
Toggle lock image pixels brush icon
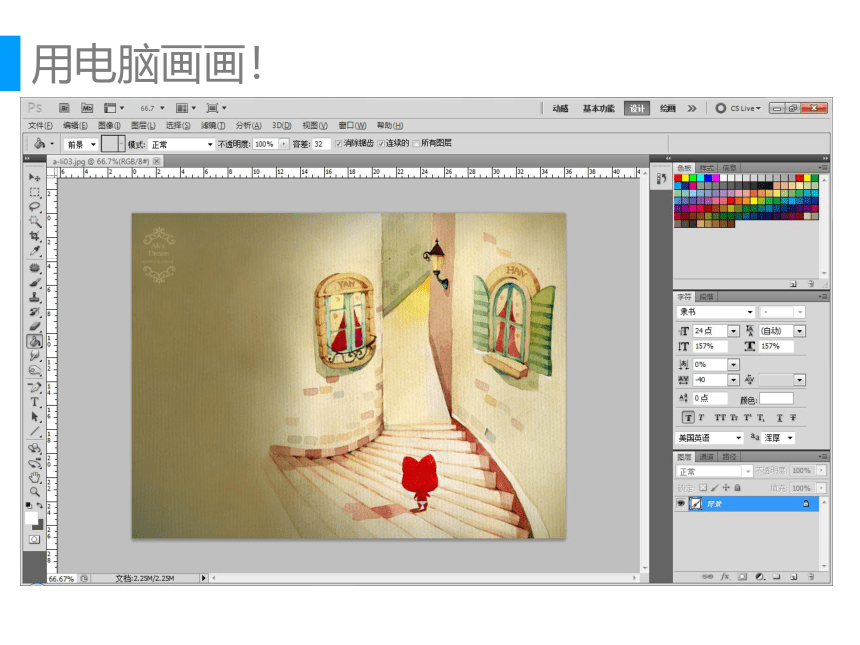coord(715,488)
